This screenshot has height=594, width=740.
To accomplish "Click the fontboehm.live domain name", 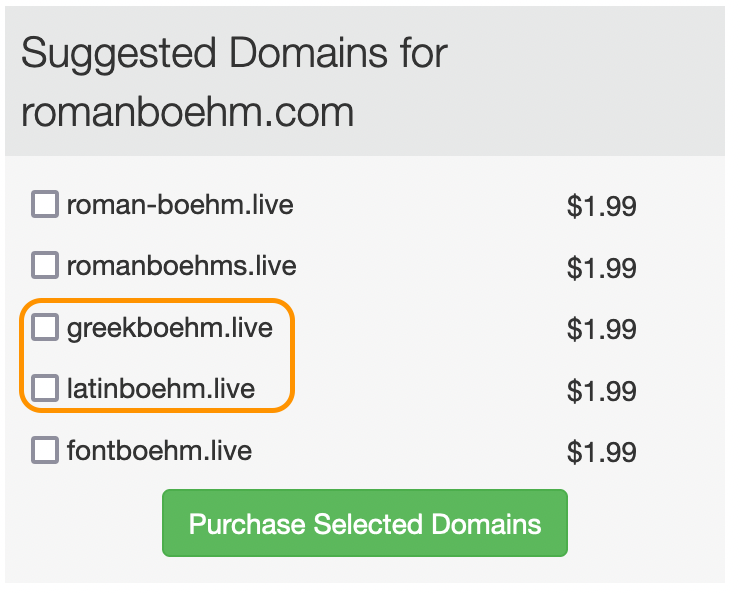I will click(159, 451).
